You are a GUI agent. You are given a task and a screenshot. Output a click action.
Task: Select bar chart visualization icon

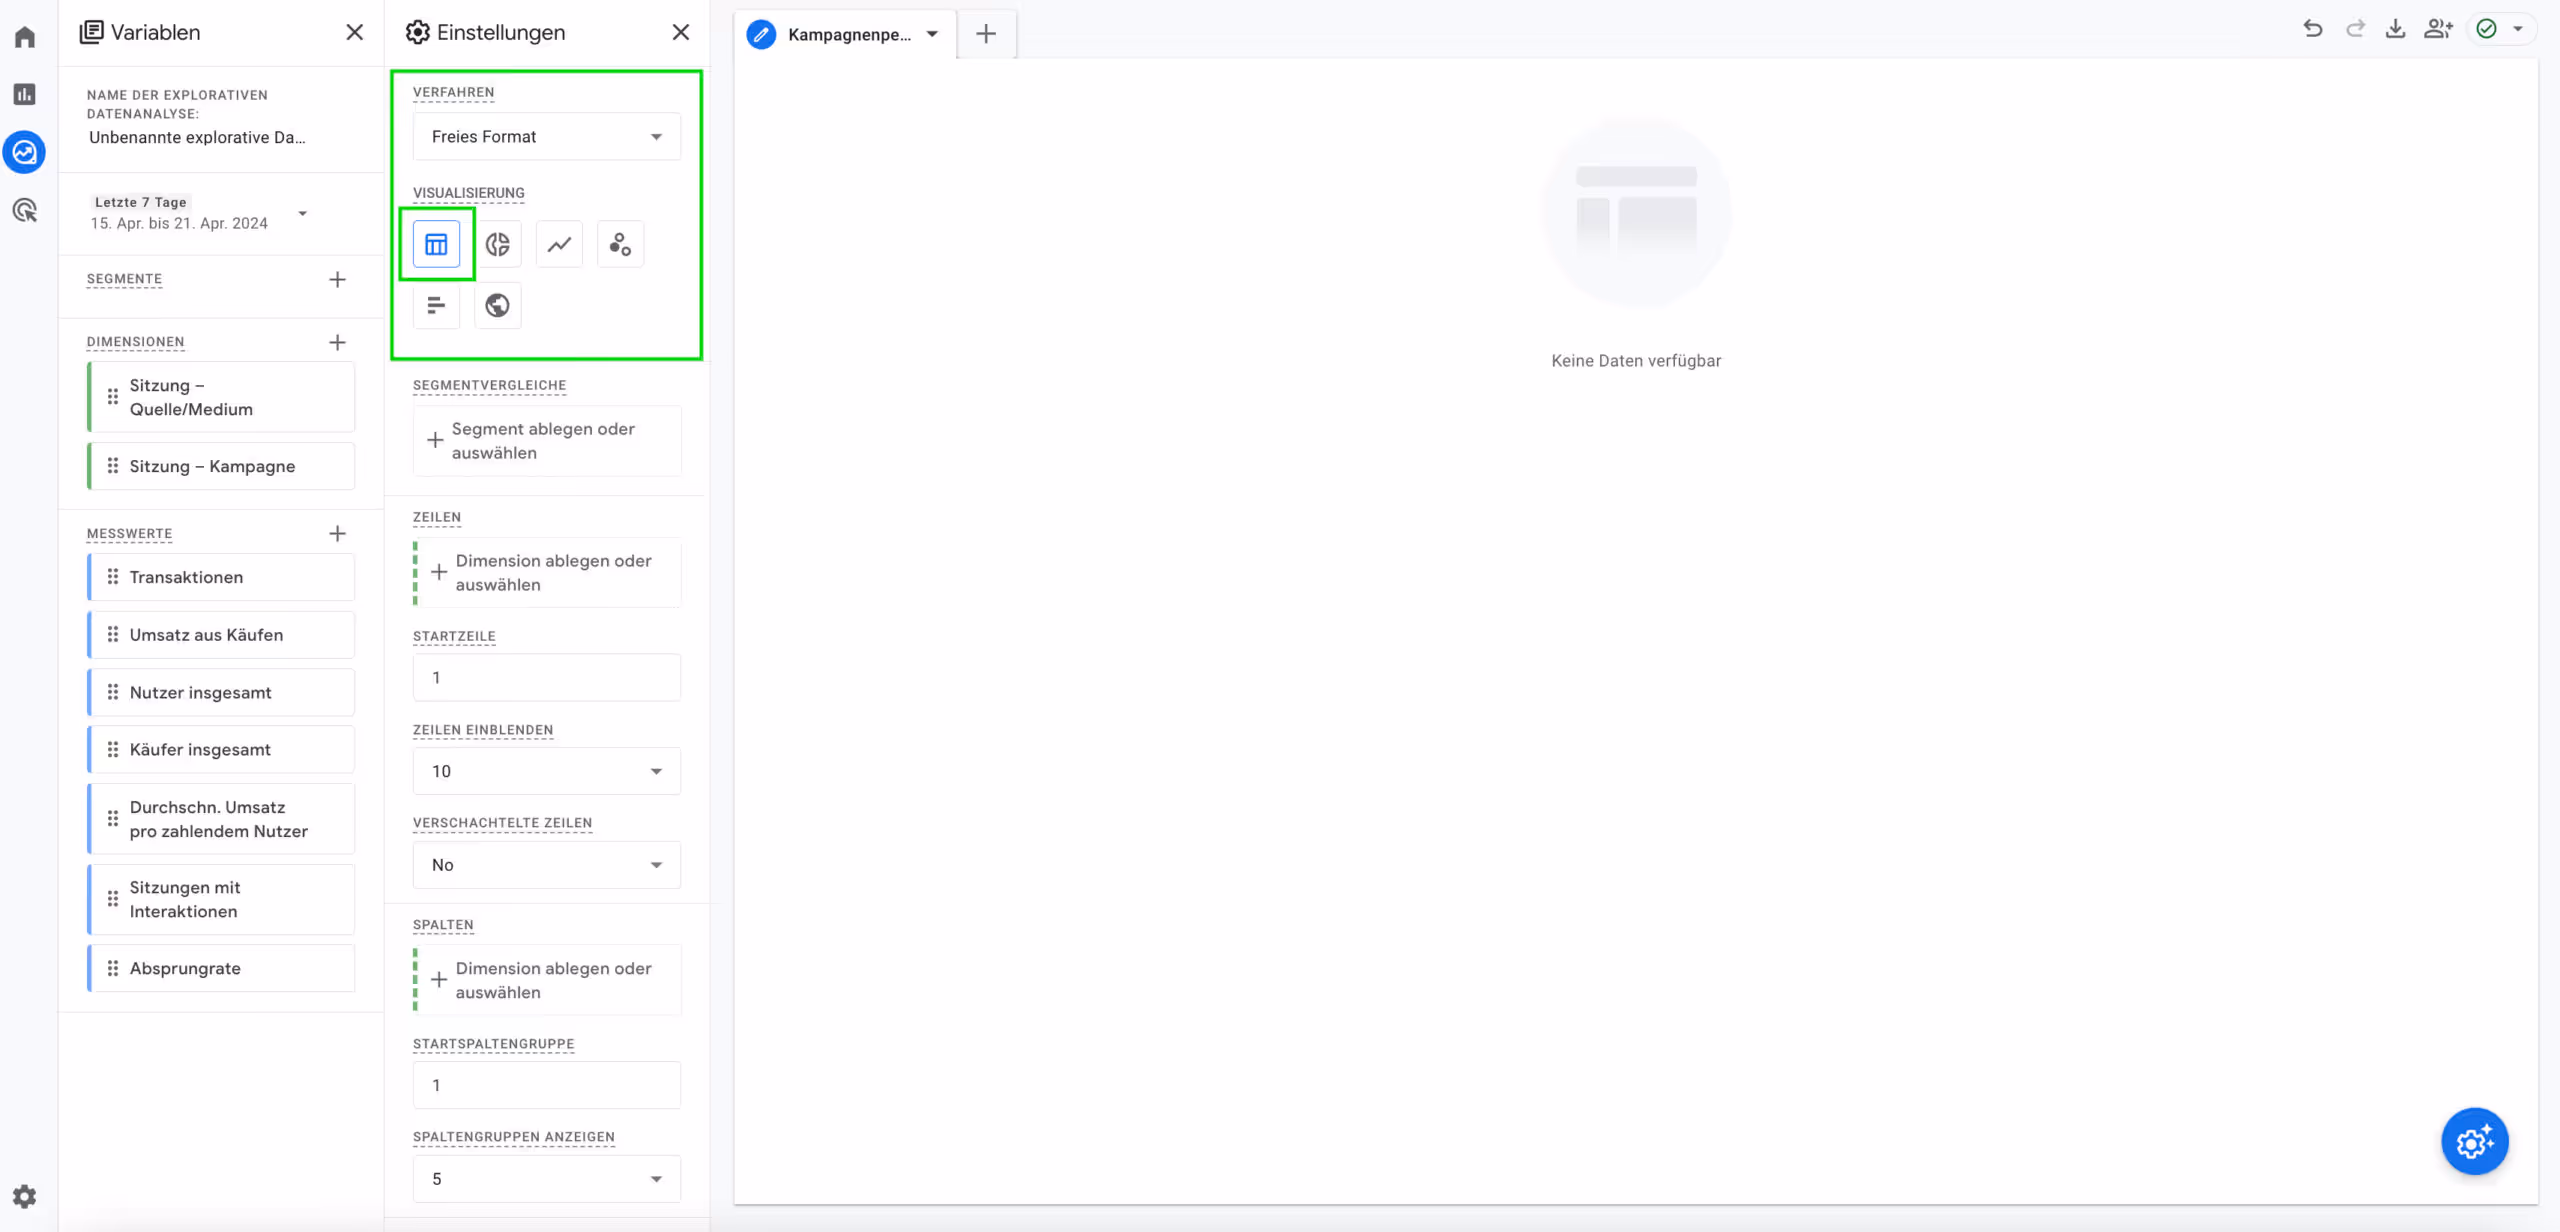pos(436,305)
